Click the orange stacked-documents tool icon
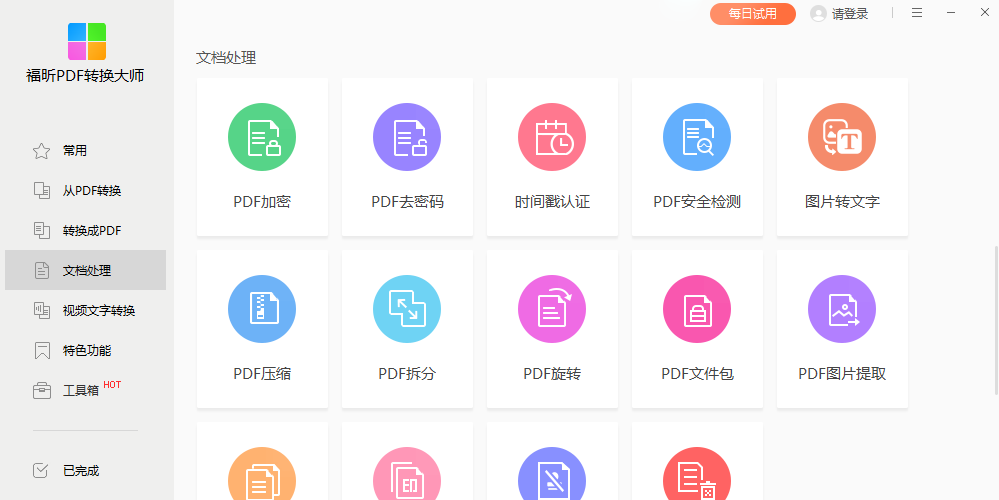 [x=262, y=473]
